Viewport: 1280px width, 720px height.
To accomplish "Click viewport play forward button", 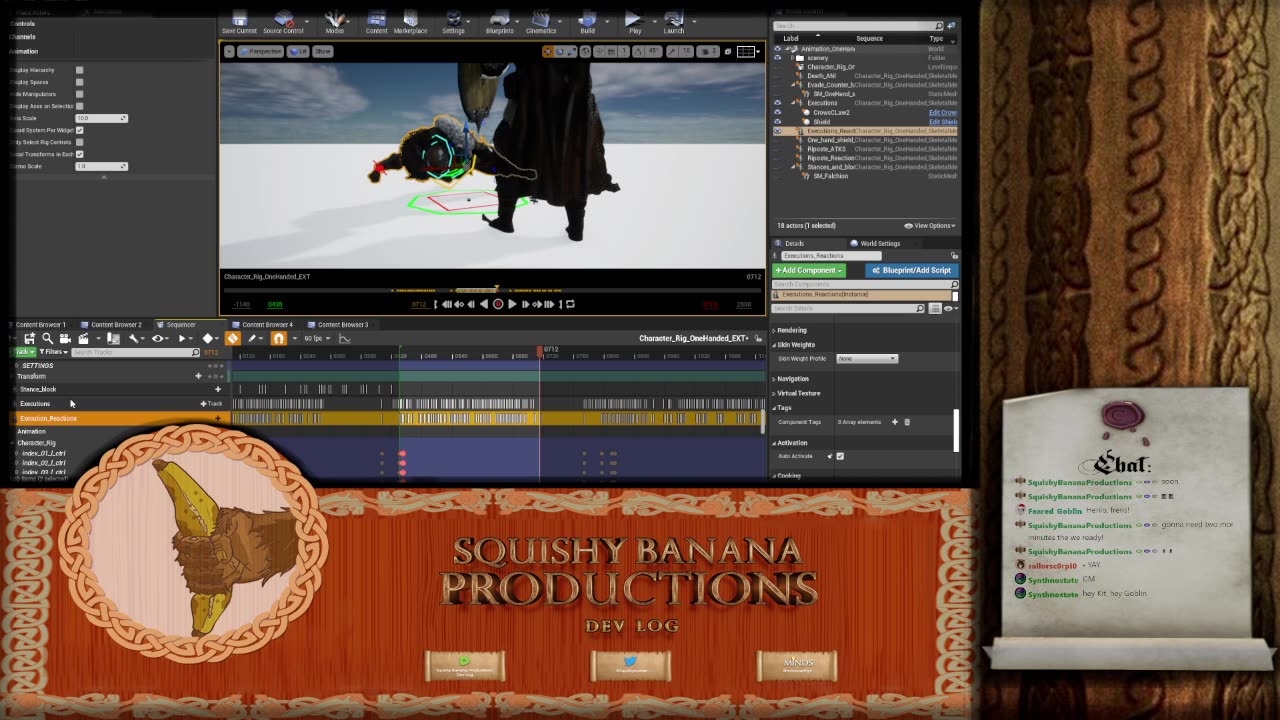I will coord(512,304).
